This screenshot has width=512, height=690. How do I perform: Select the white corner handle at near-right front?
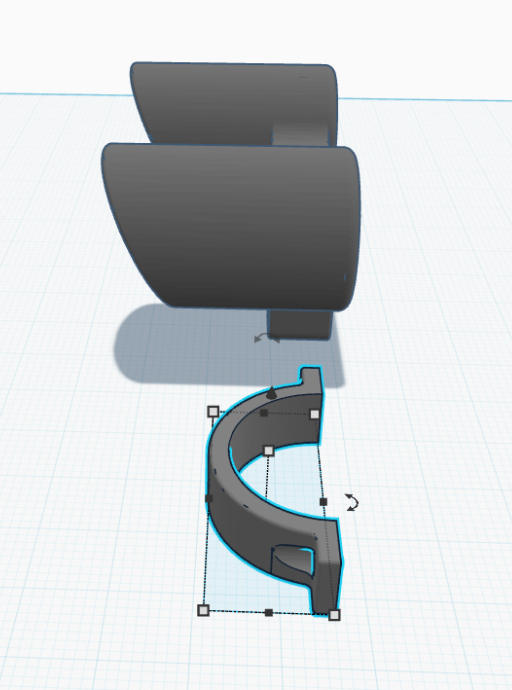click(x=334, y=615)
